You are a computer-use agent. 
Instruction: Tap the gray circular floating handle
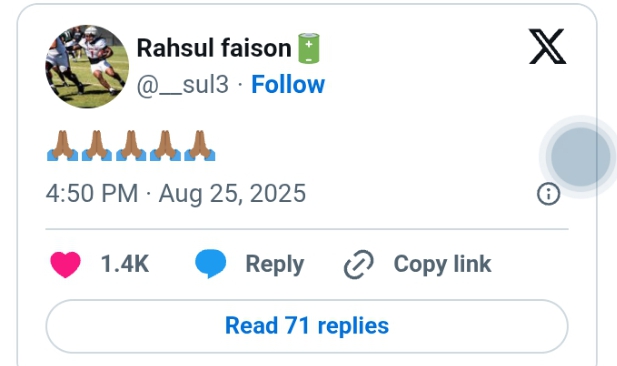click(580, 157)
